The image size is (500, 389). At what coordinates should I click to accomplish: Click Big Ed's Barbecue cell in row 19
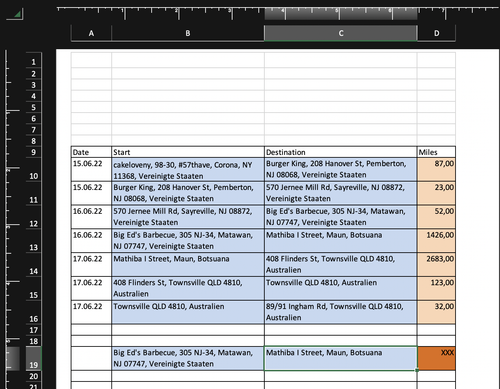coord(188,358)
